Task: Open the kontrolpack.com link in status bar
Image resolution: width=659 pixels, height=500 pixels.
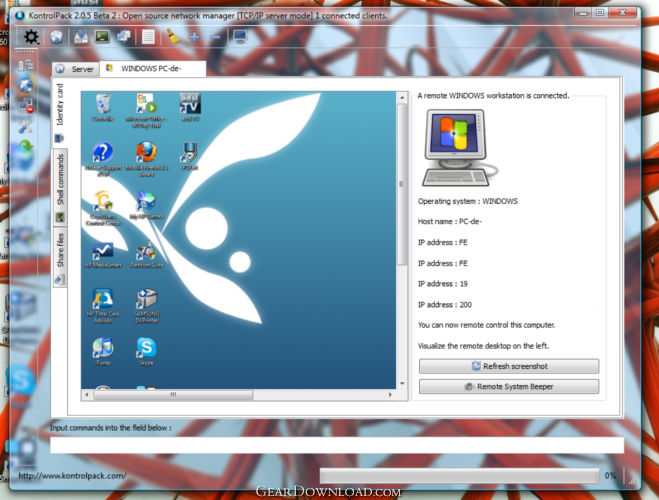Action: click(72, 476)
